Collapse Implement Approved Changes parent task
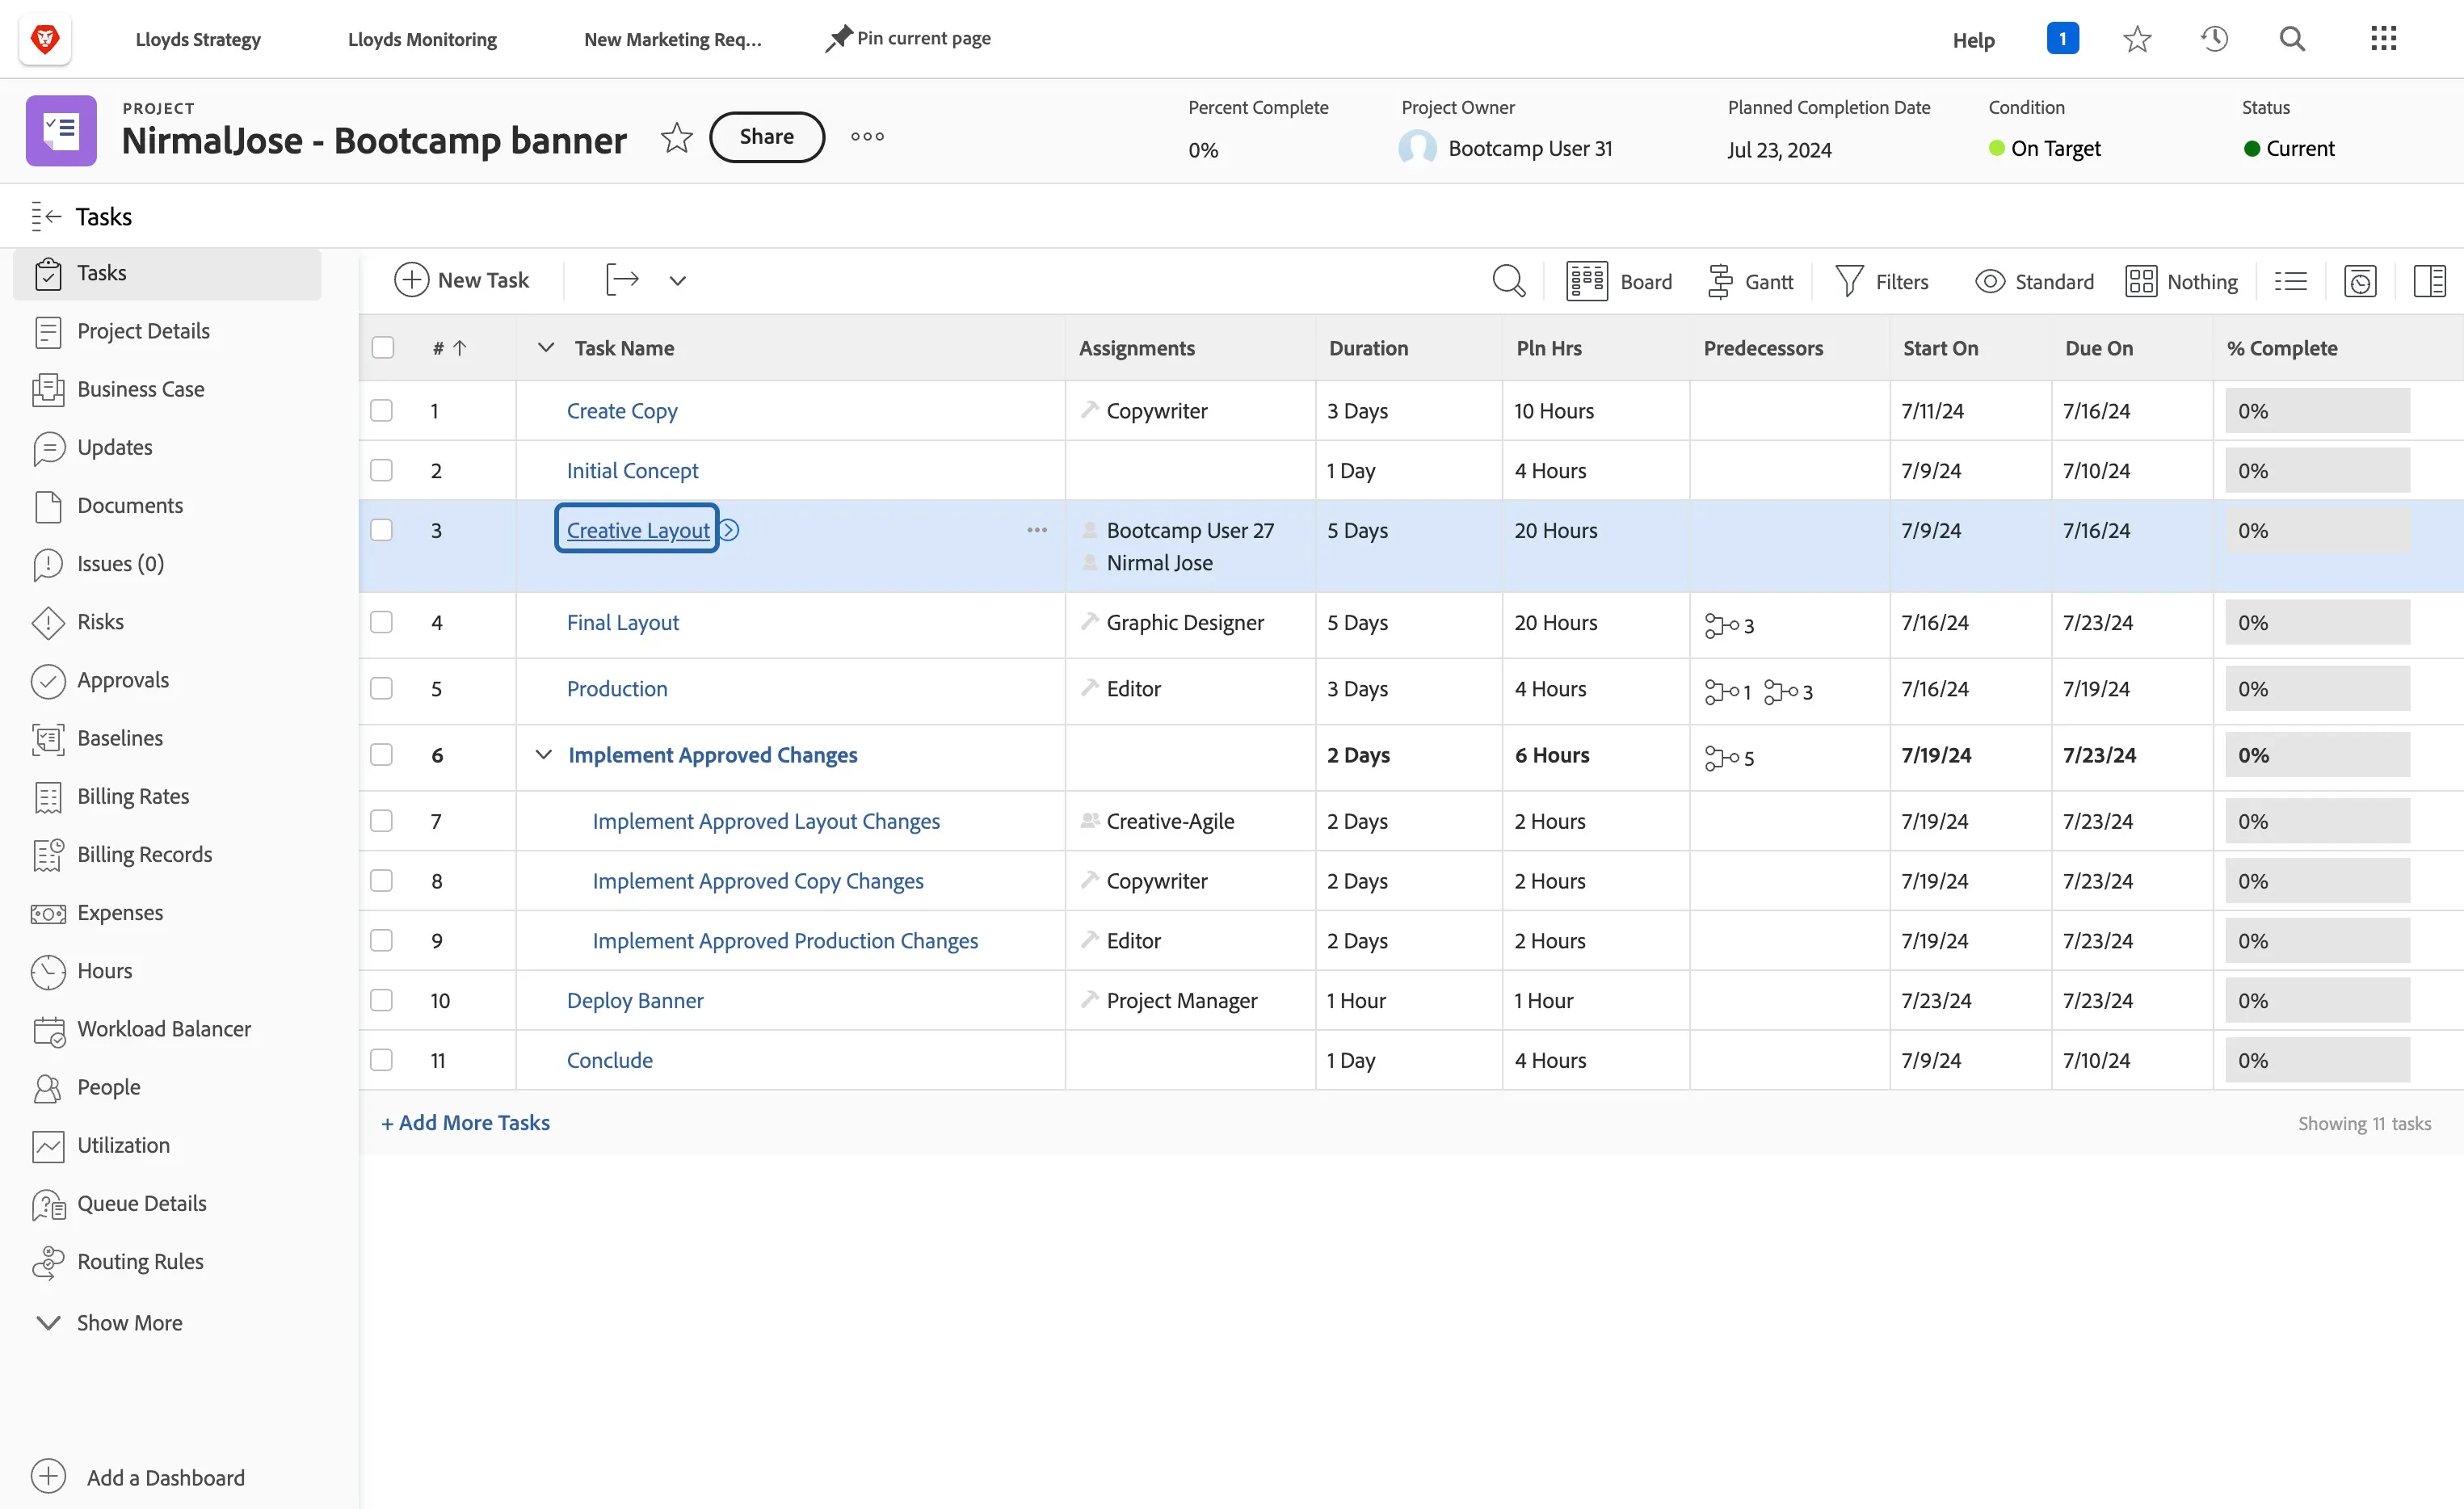This screenshot has height=1509, width=2464. [543, 755]
